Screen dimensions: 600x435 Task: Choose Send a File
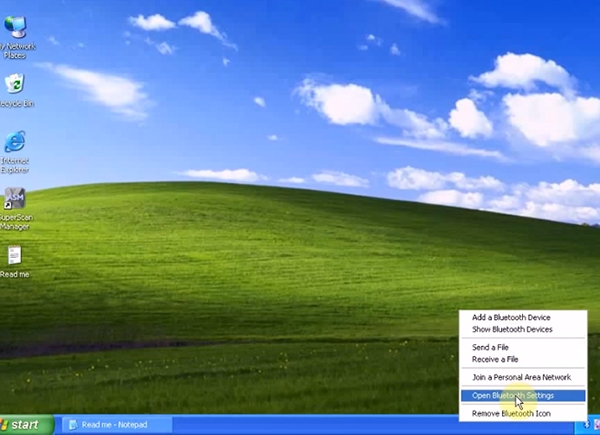523,347
